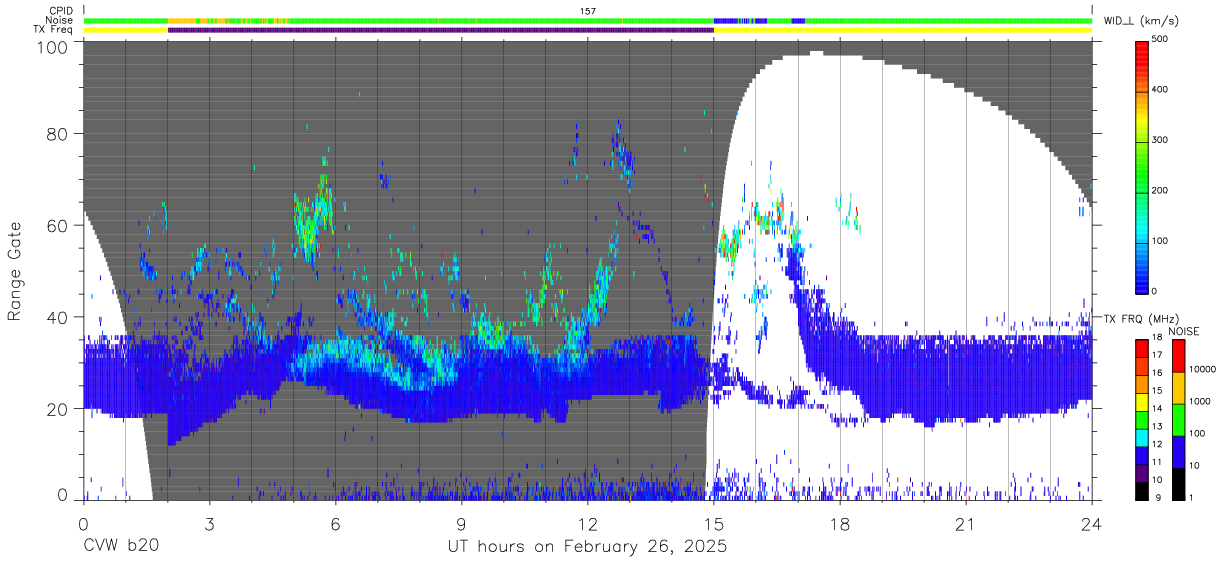Click the CPID value 157
The width and height of the screenshot is (1228, 567).
point(588,10)
